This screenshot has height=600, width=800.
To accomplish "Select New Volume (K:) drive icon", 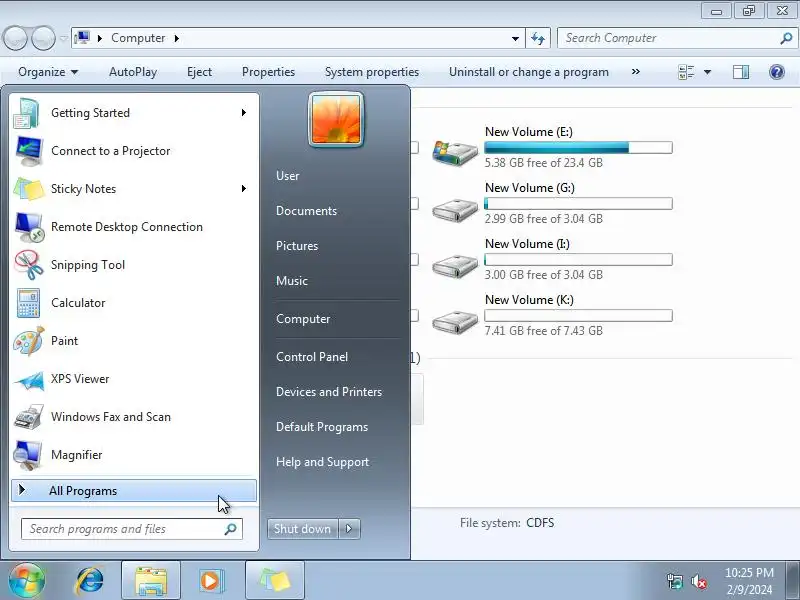I will (455, 321).
